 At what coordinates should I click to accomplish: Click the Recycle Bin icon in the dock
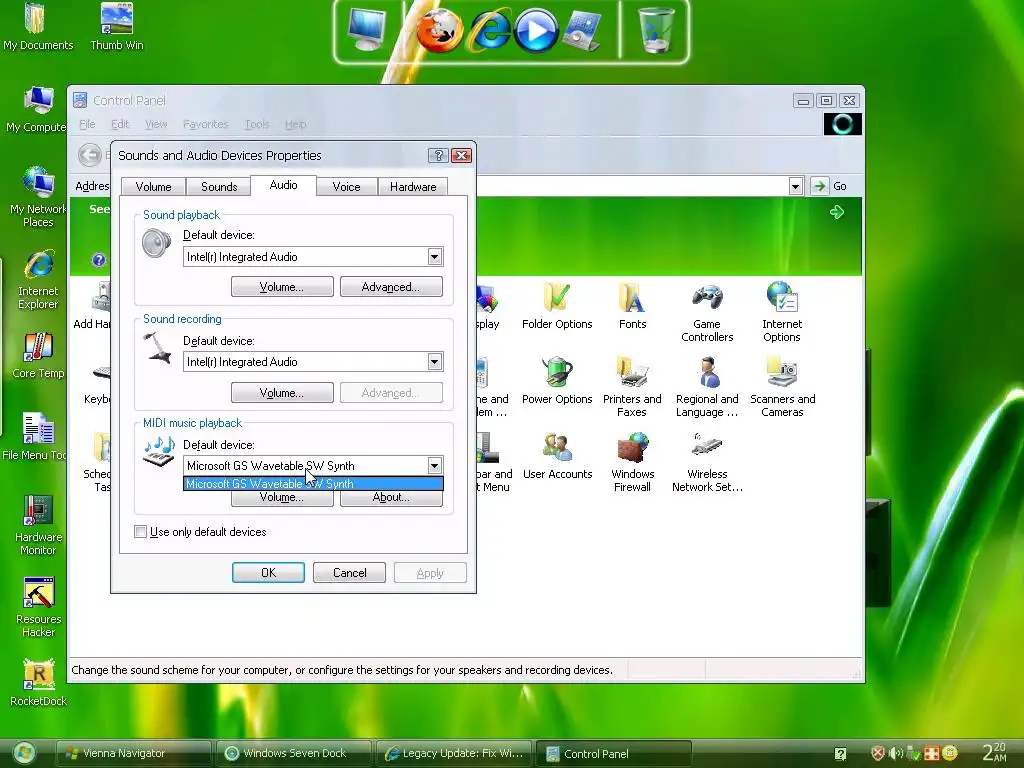coord(655,29)
